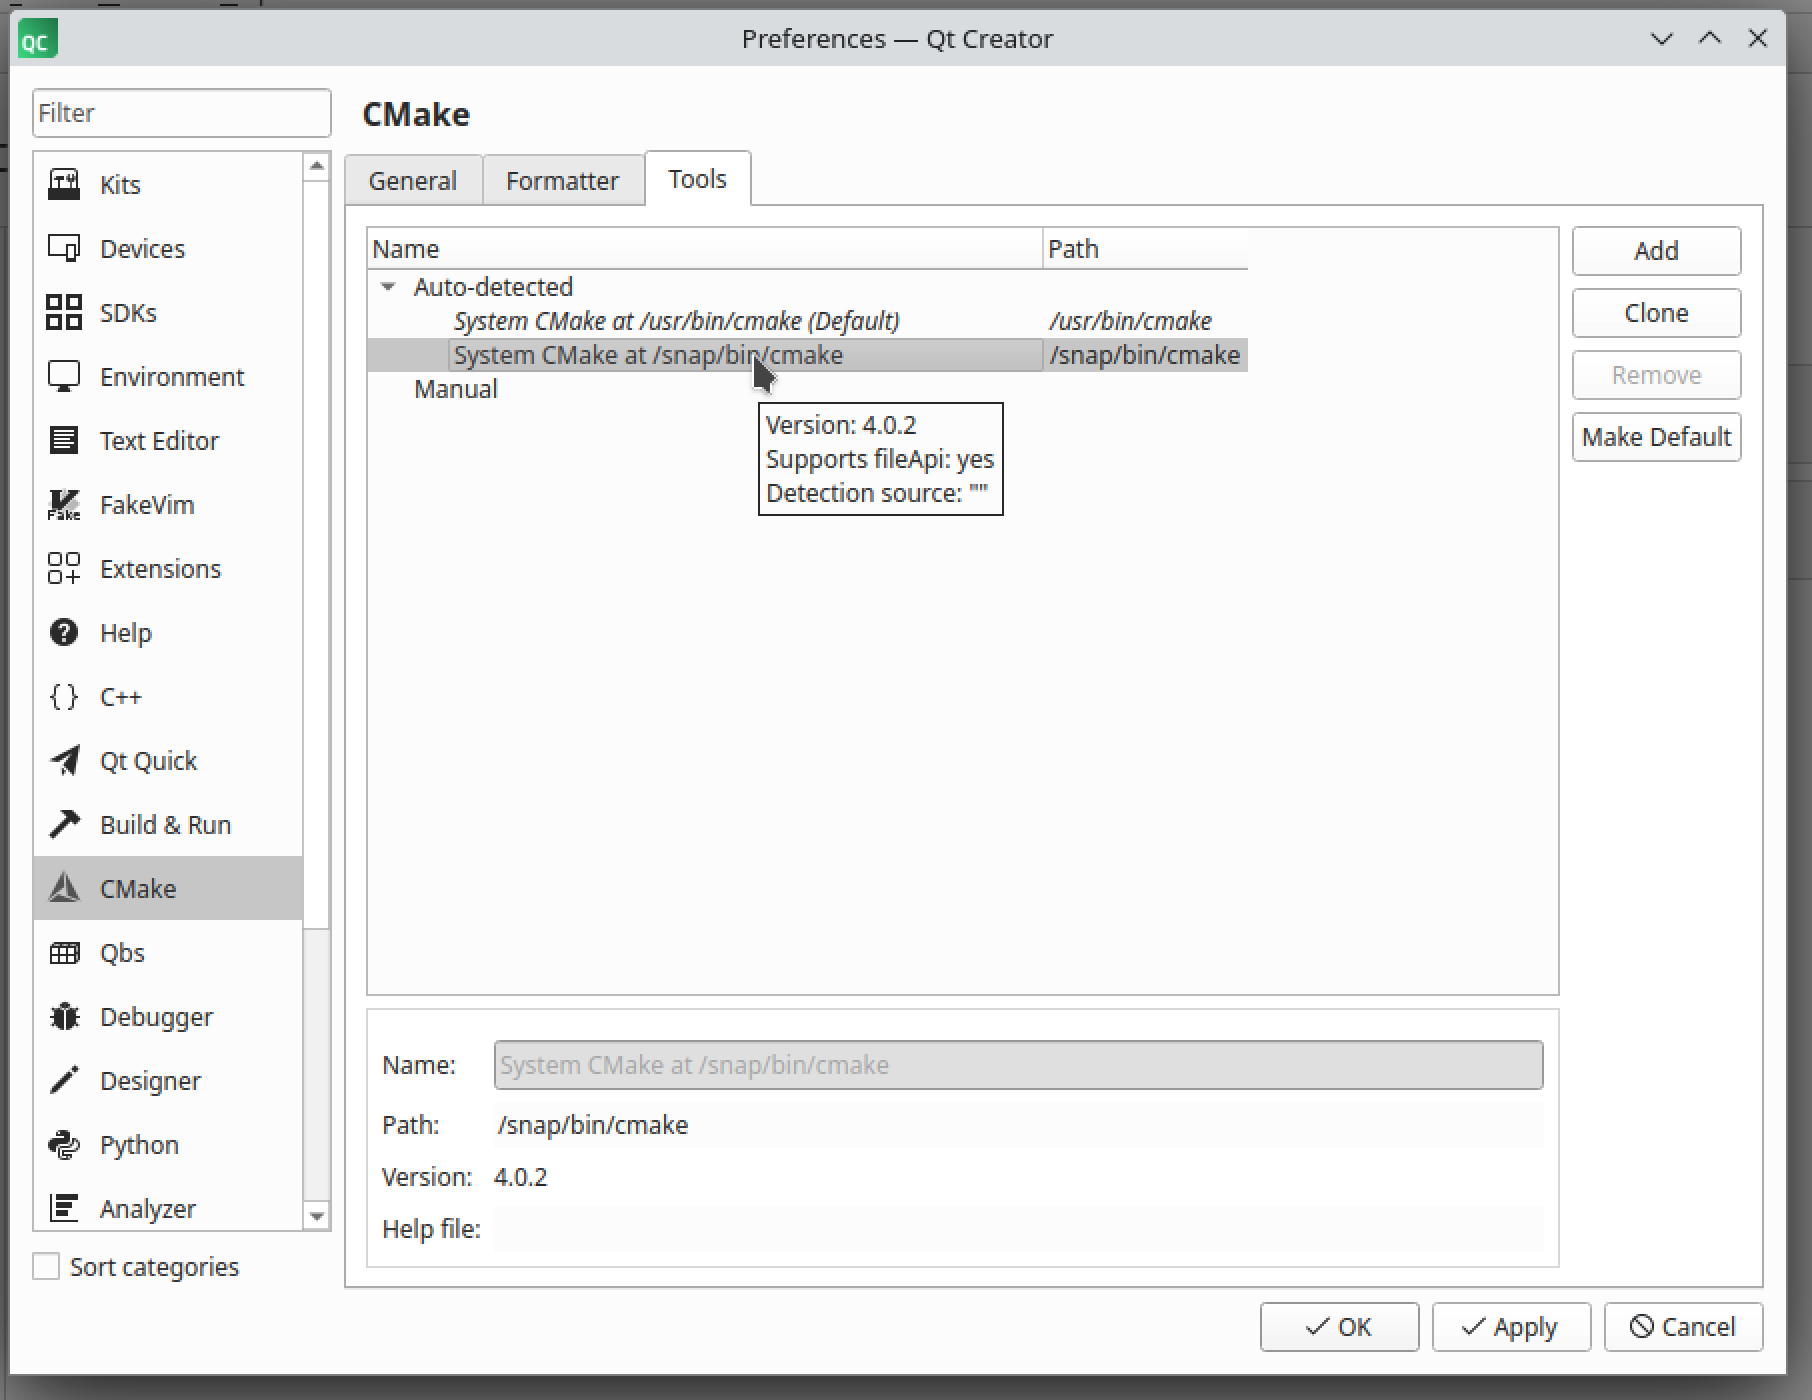
Task: Click the Qt Quick label
Action: coord(149,761)
